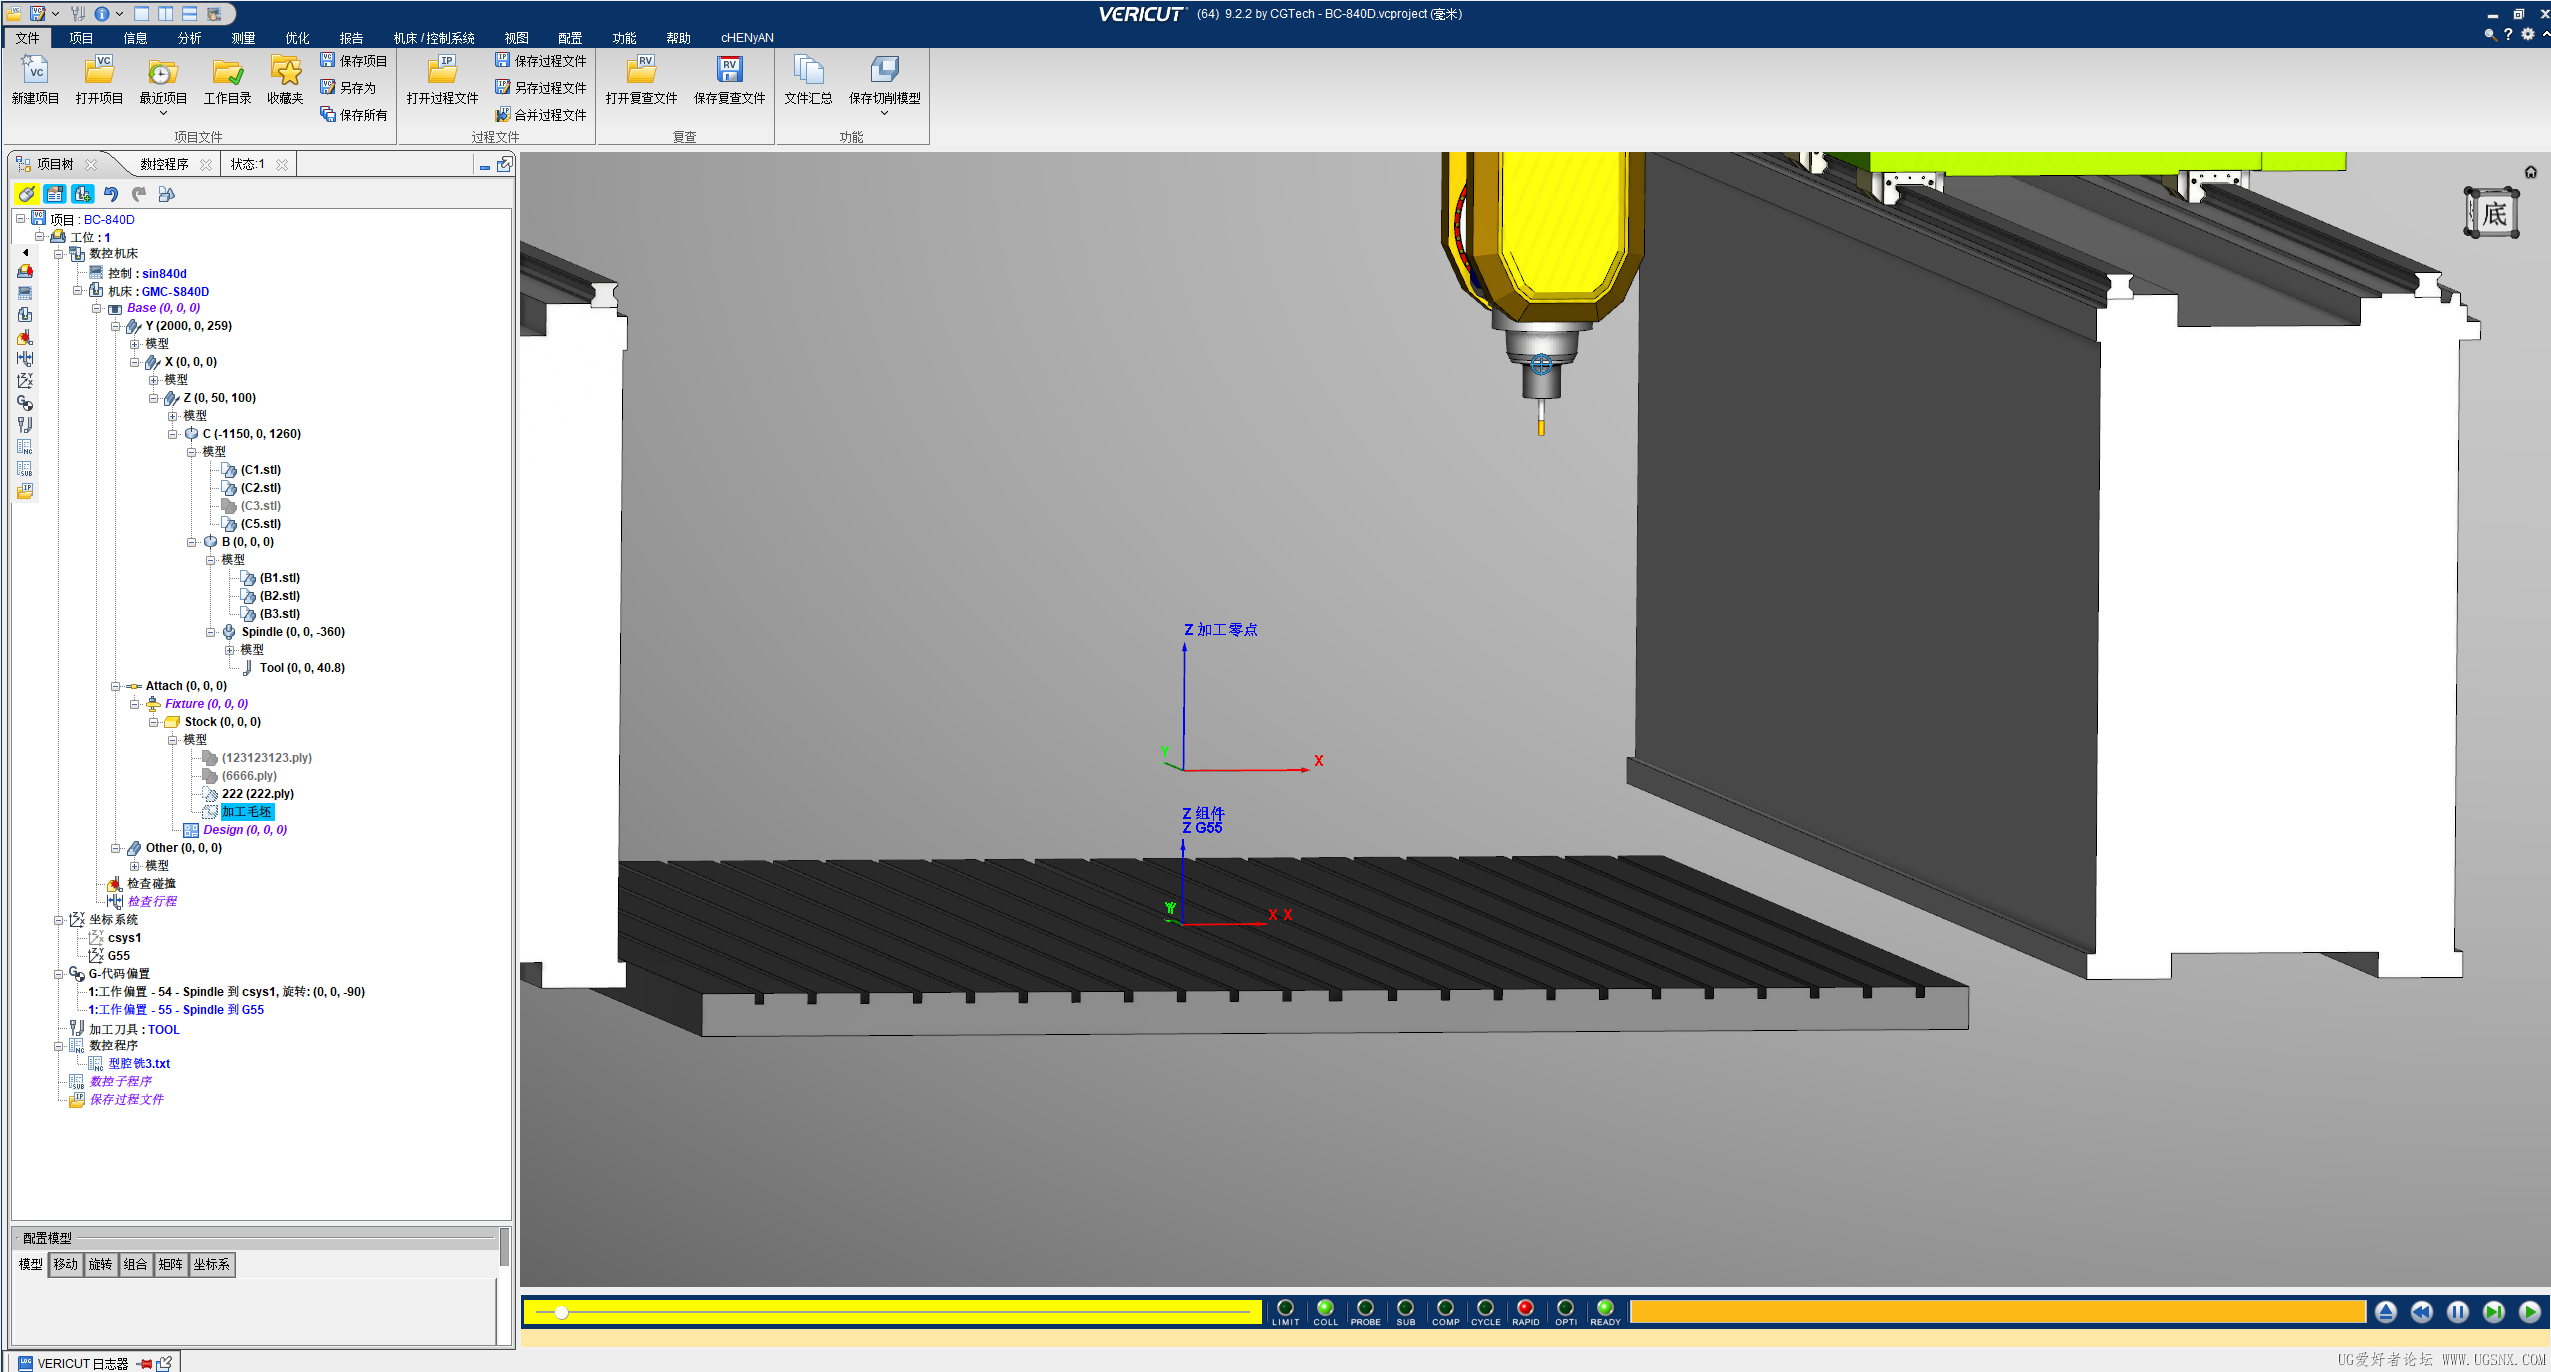Collapse the 项目 : BC-840D tree node
Viewport: 2551px width, 1372px height.
coord(21,219)
